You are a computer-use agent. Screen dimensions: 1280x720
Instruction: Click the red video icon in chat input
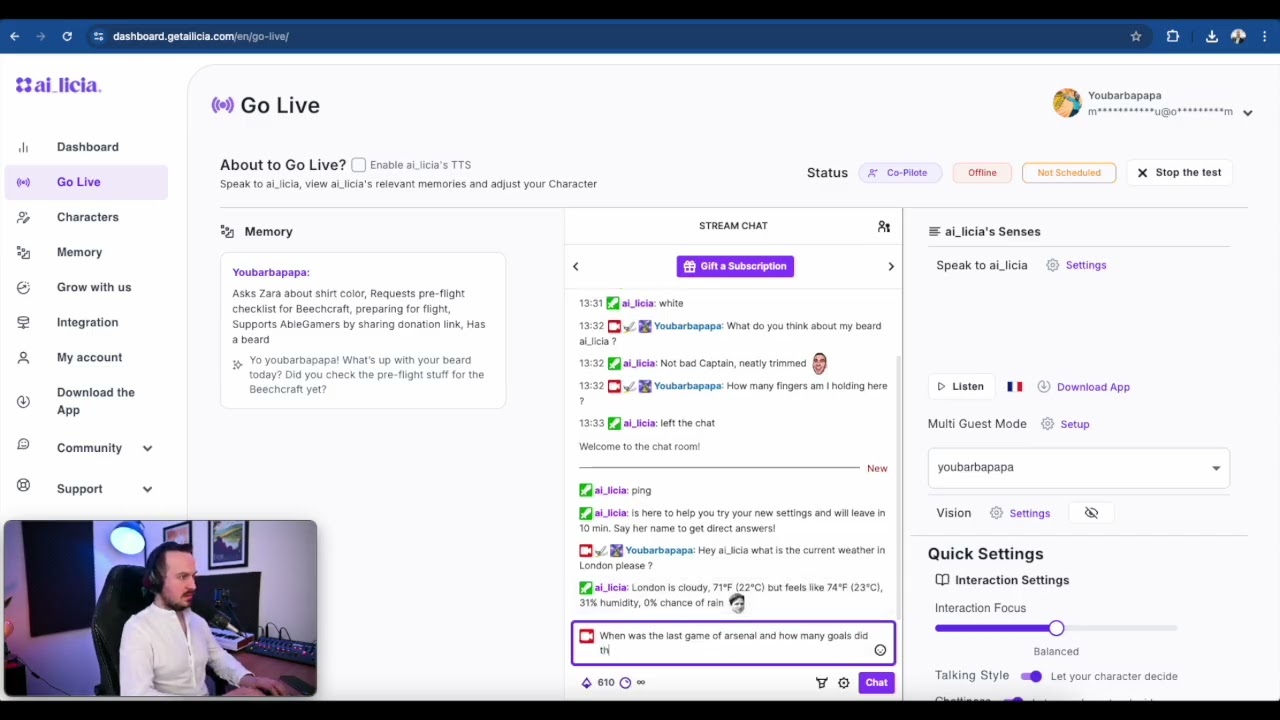(x=586, y=636)
